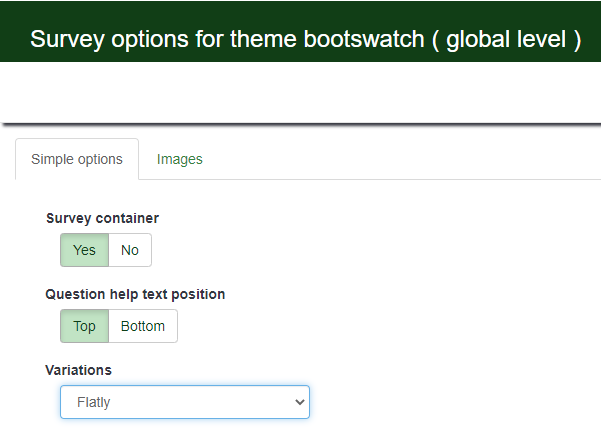Open the Variations dropdown

click(x=185, y=402)
